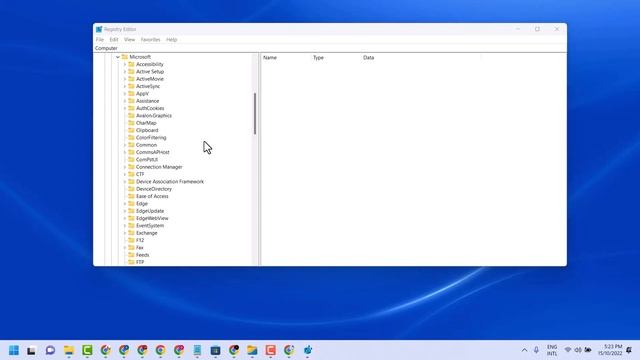Open the File menu
This screenshot has height=360, width=640.
pyautogui.click(x=100, y=40)
